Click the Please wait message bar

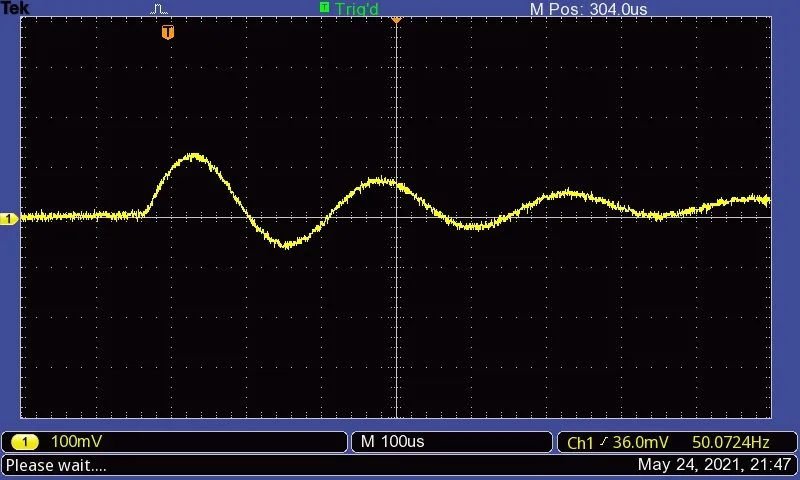[x=56, y=465]
